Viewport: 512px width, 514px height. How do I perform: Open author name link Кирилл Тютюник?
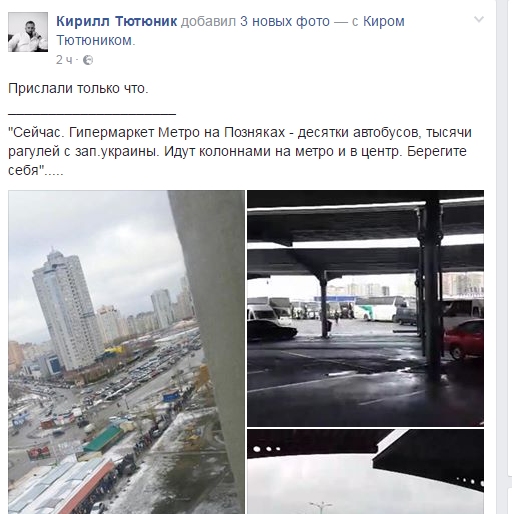[x=116, y=21]
